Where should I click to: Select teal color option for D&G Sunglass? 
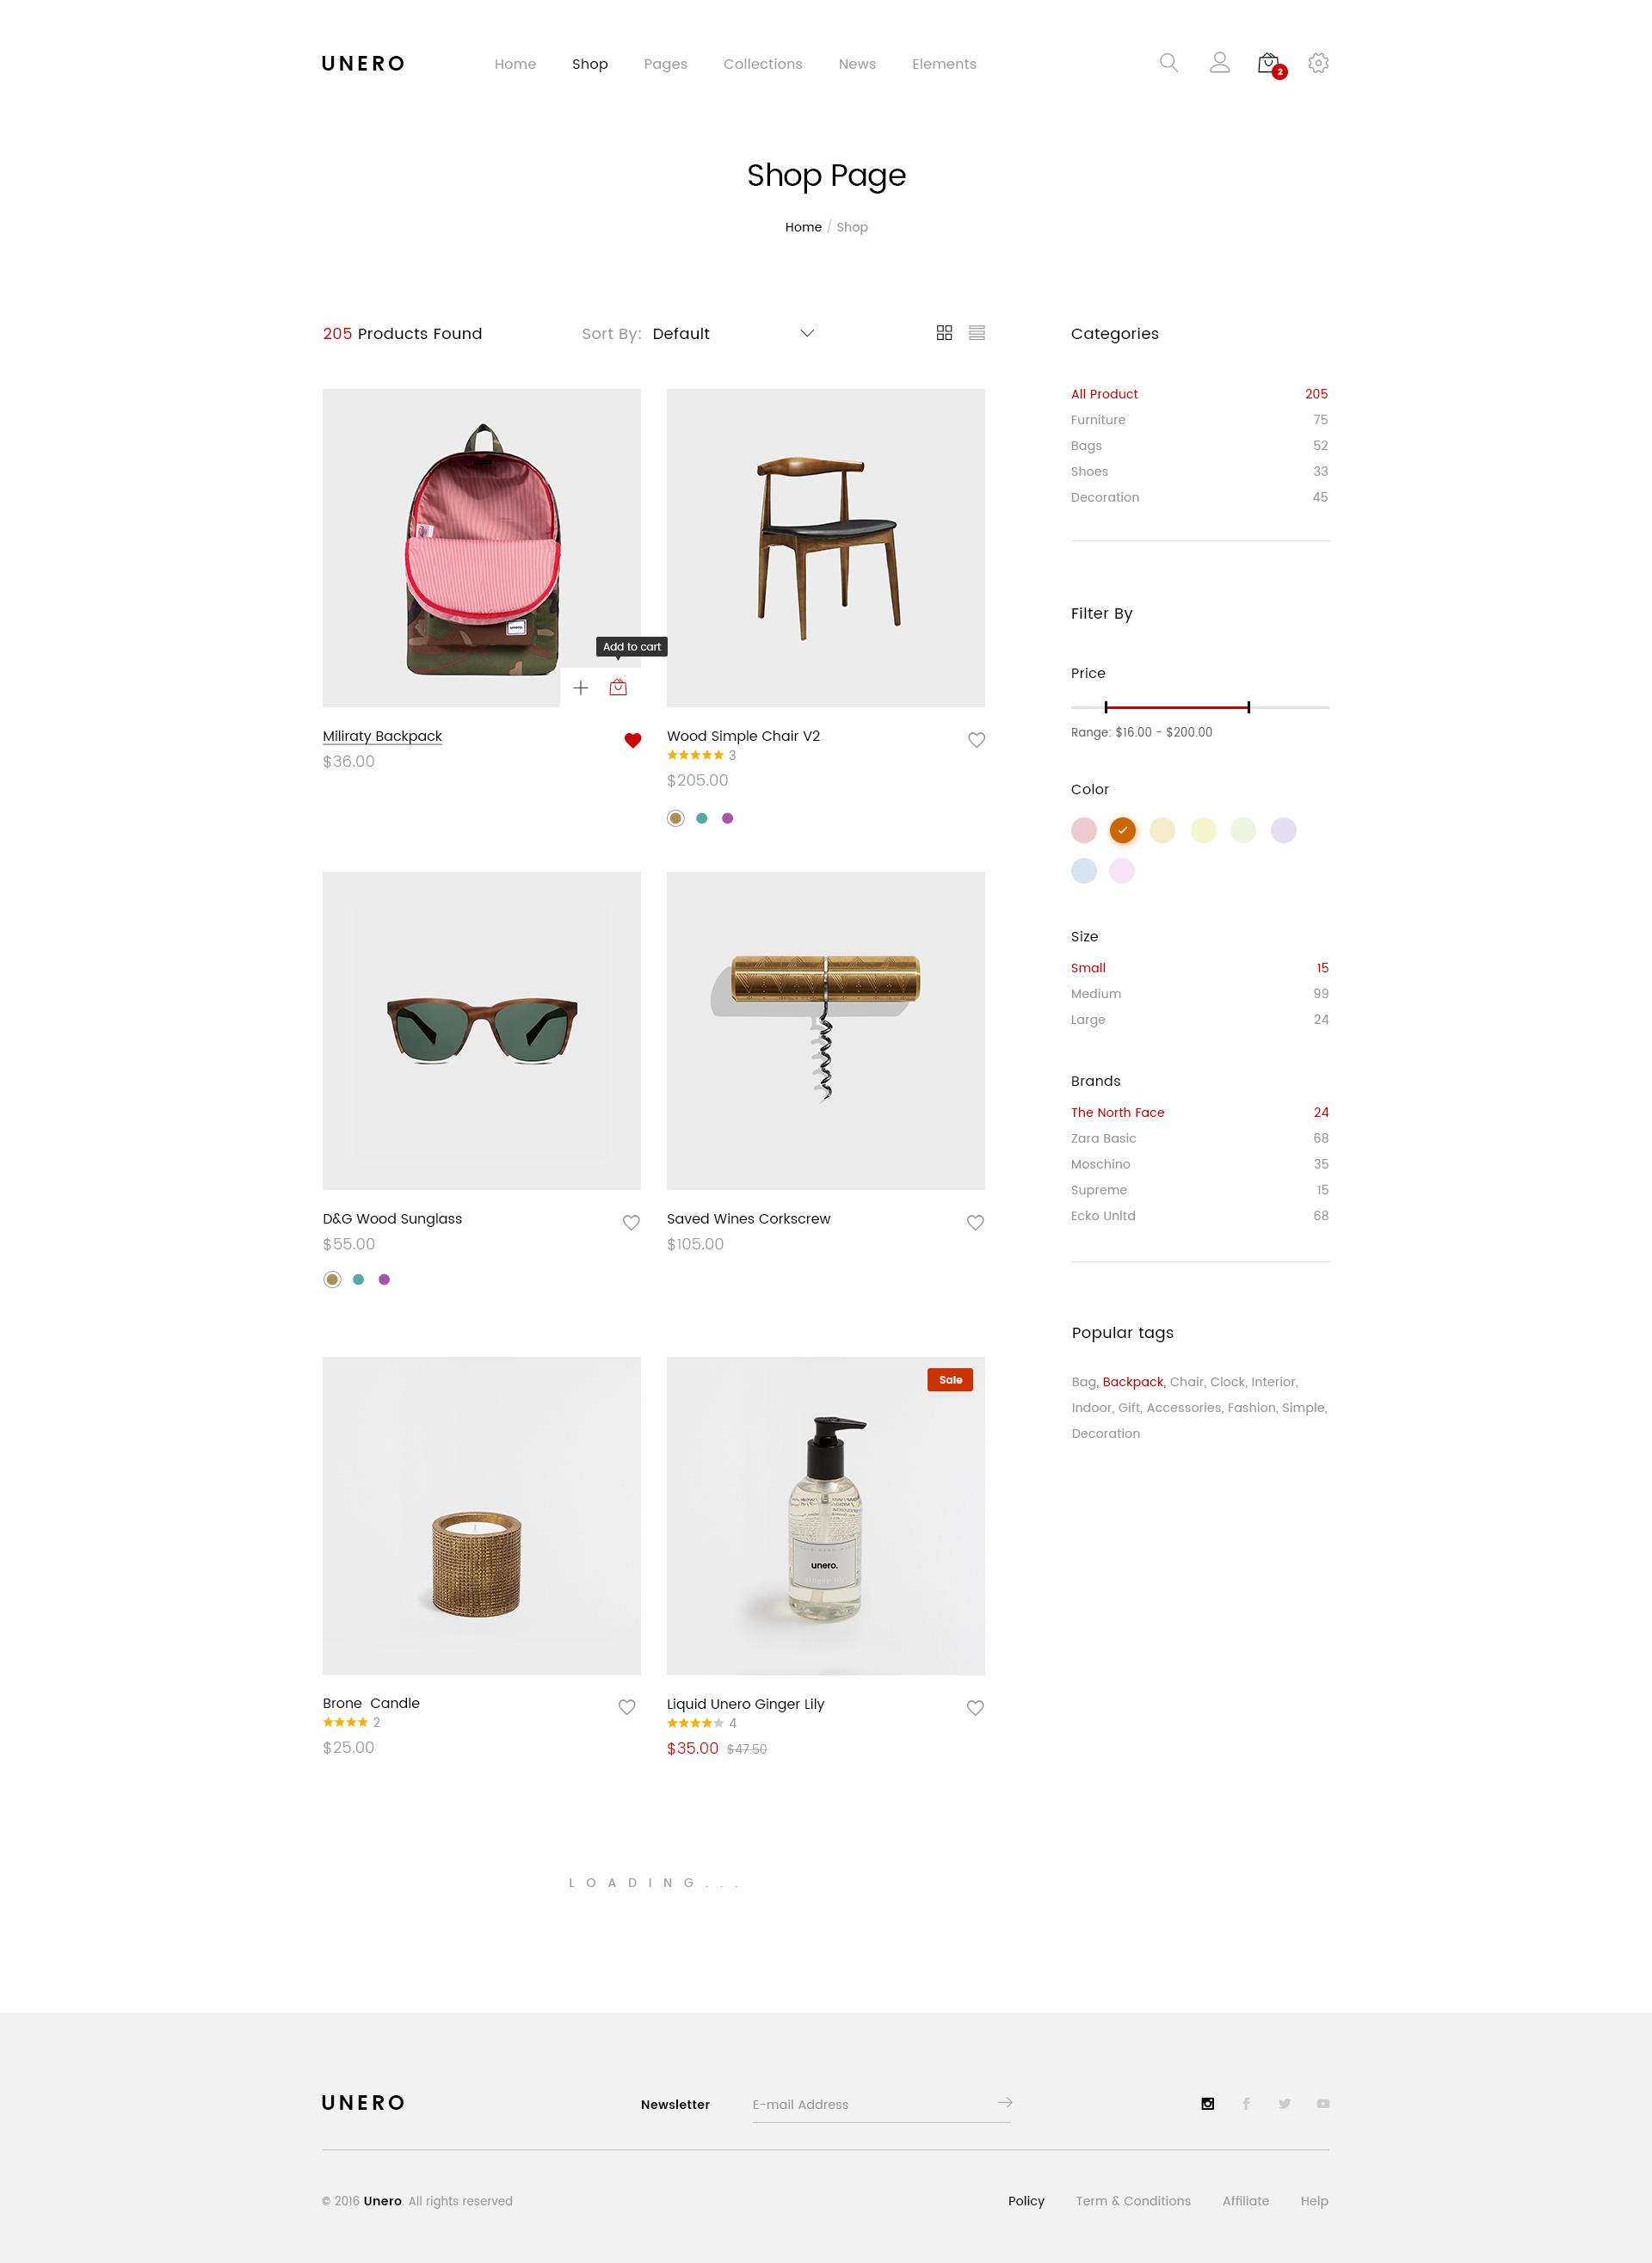click(x=358, y=1279)
